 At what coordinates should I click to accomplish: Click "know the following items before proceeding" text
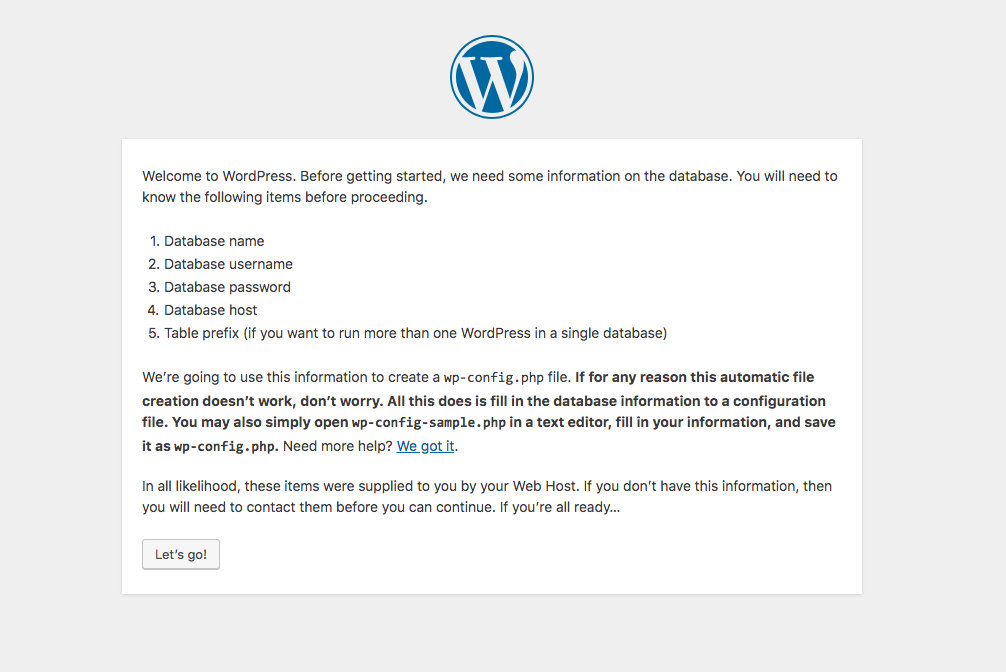click(x=285, y=198)
